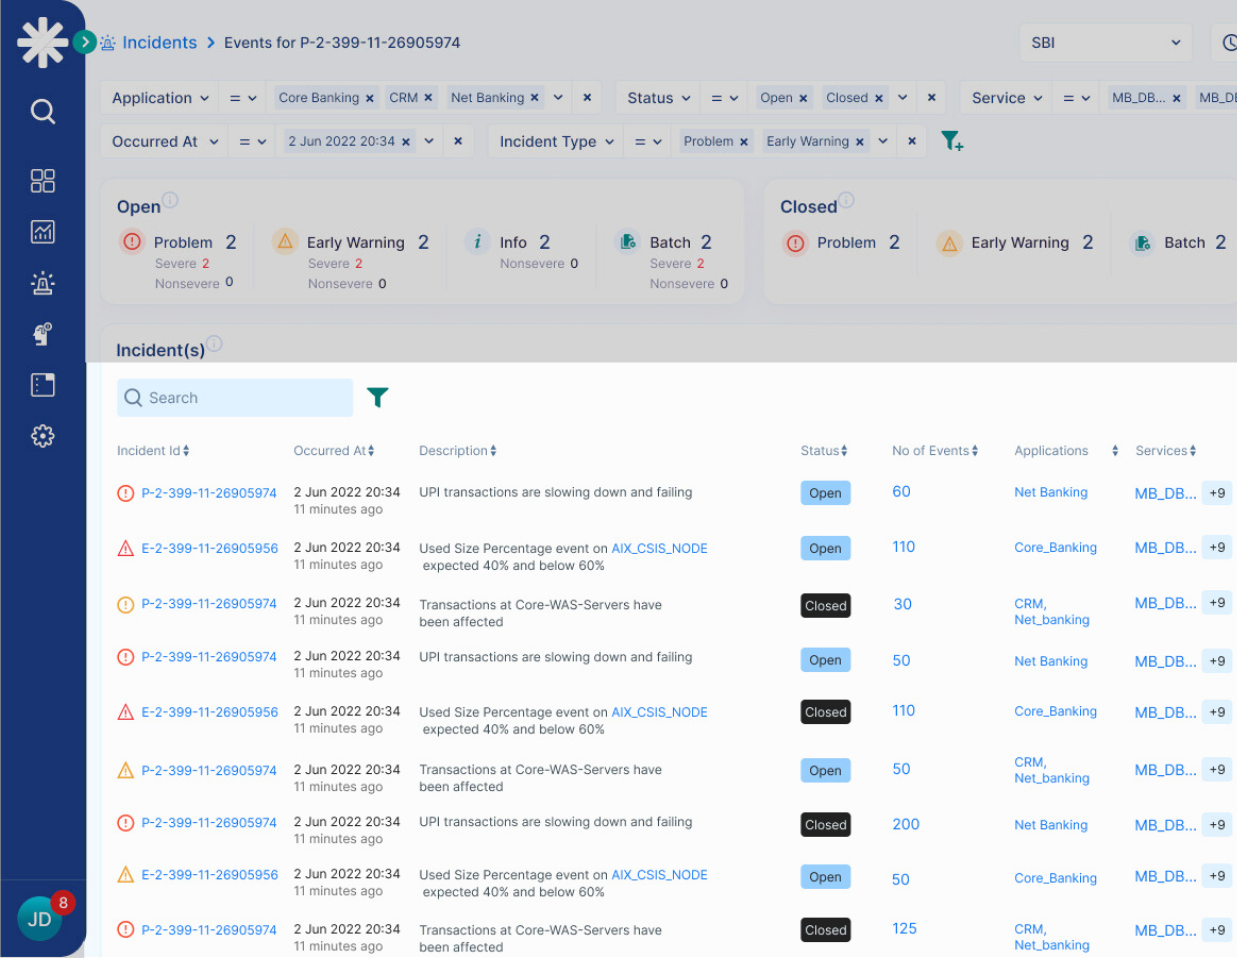Open the AIX_CSIS_NODE link in second row
This screenshot has width=1238, height=958.
point(659,548)
